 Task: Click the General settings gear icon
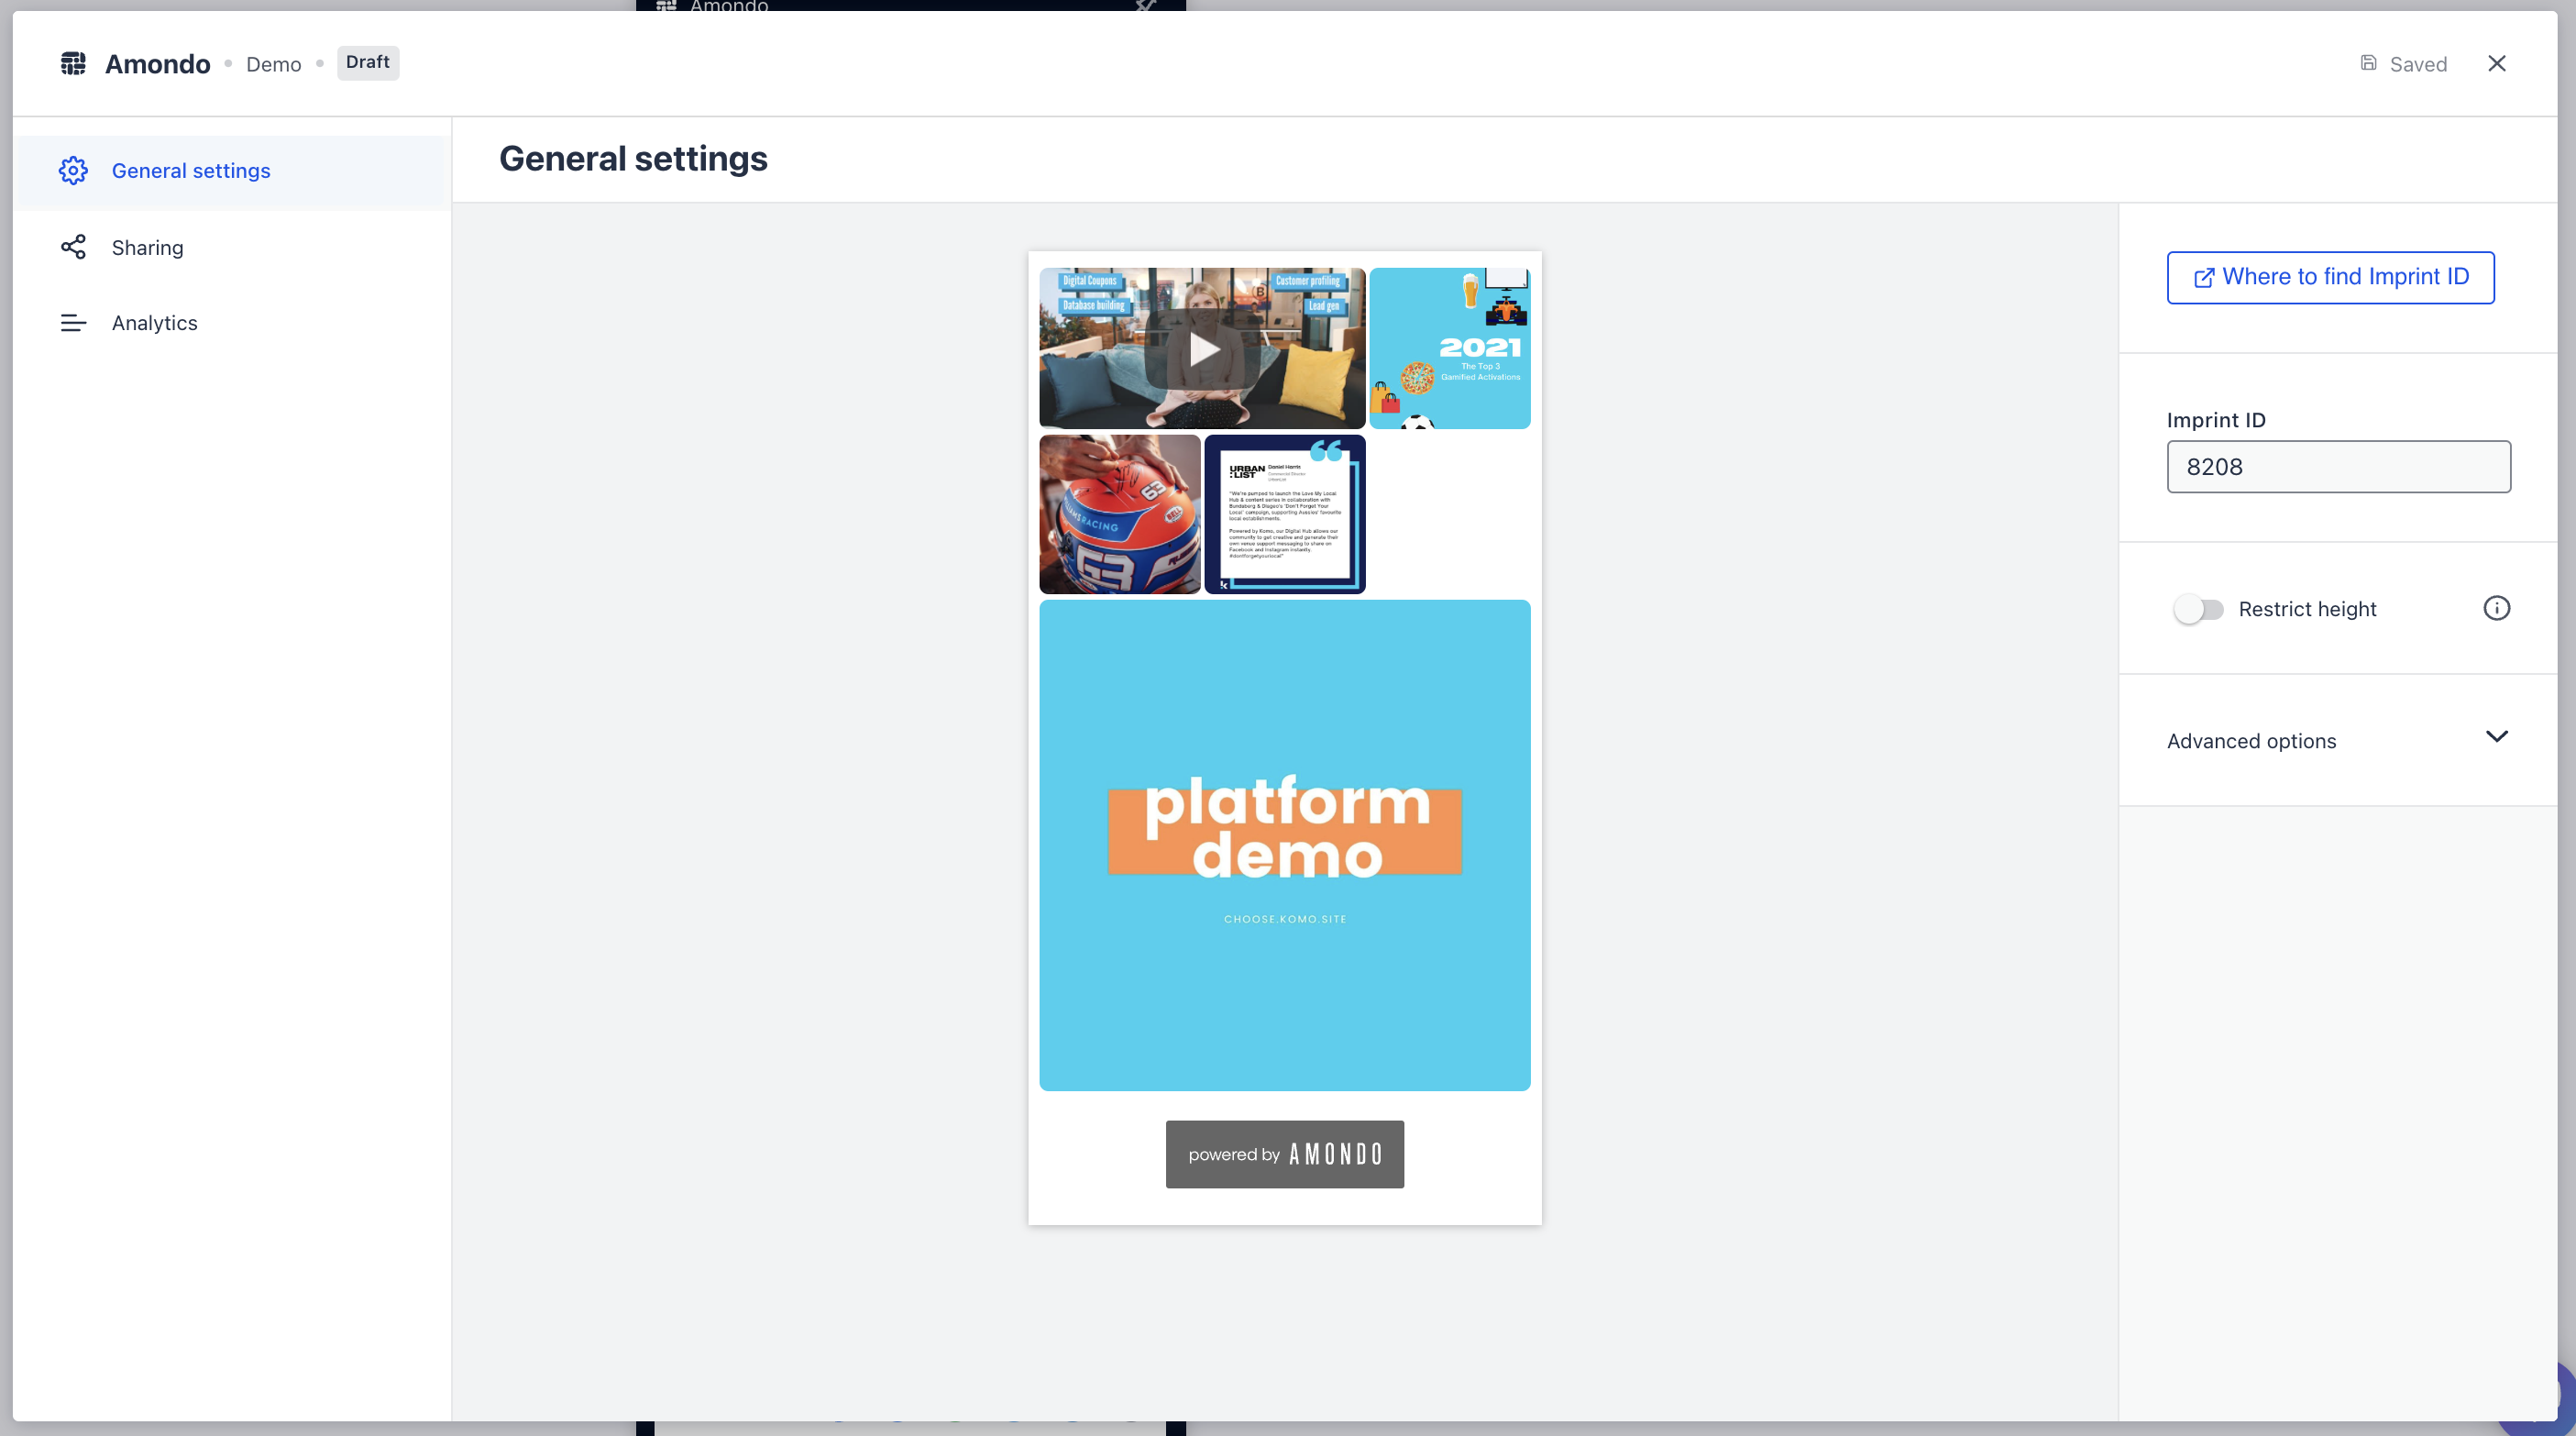[x=73, y=171]
